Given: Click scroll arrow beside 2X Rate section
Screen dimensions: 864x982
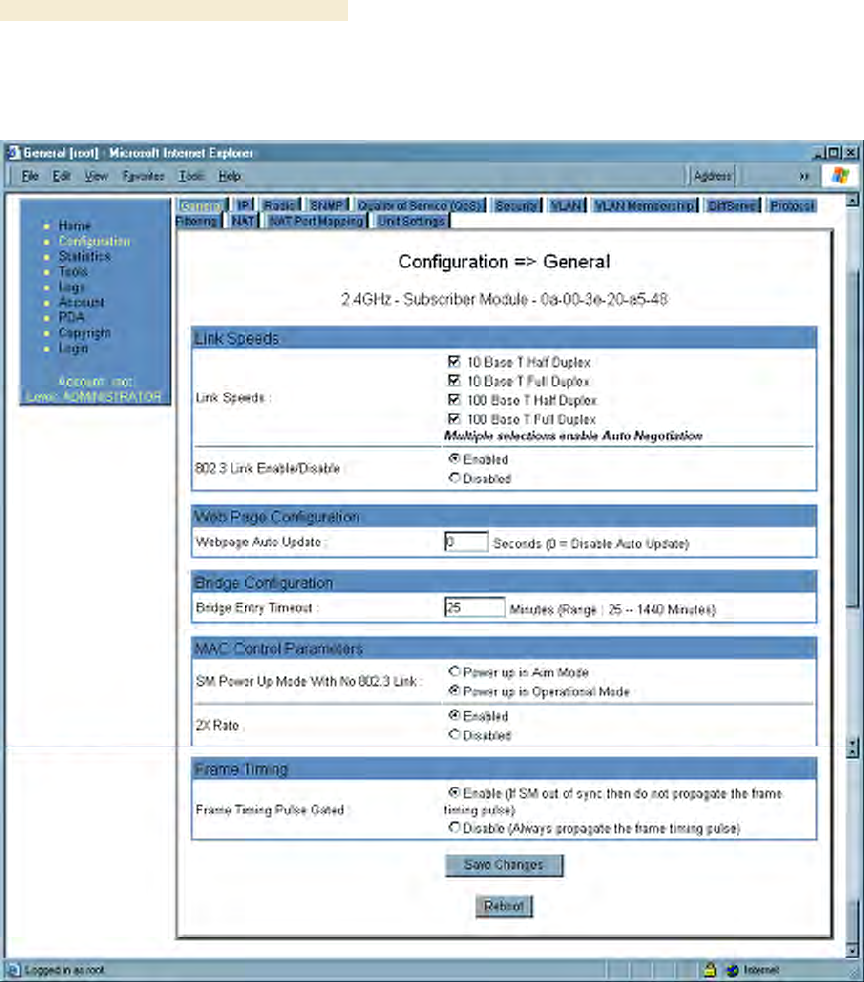Looking at the screenshot, I should [x=852, y=747].
